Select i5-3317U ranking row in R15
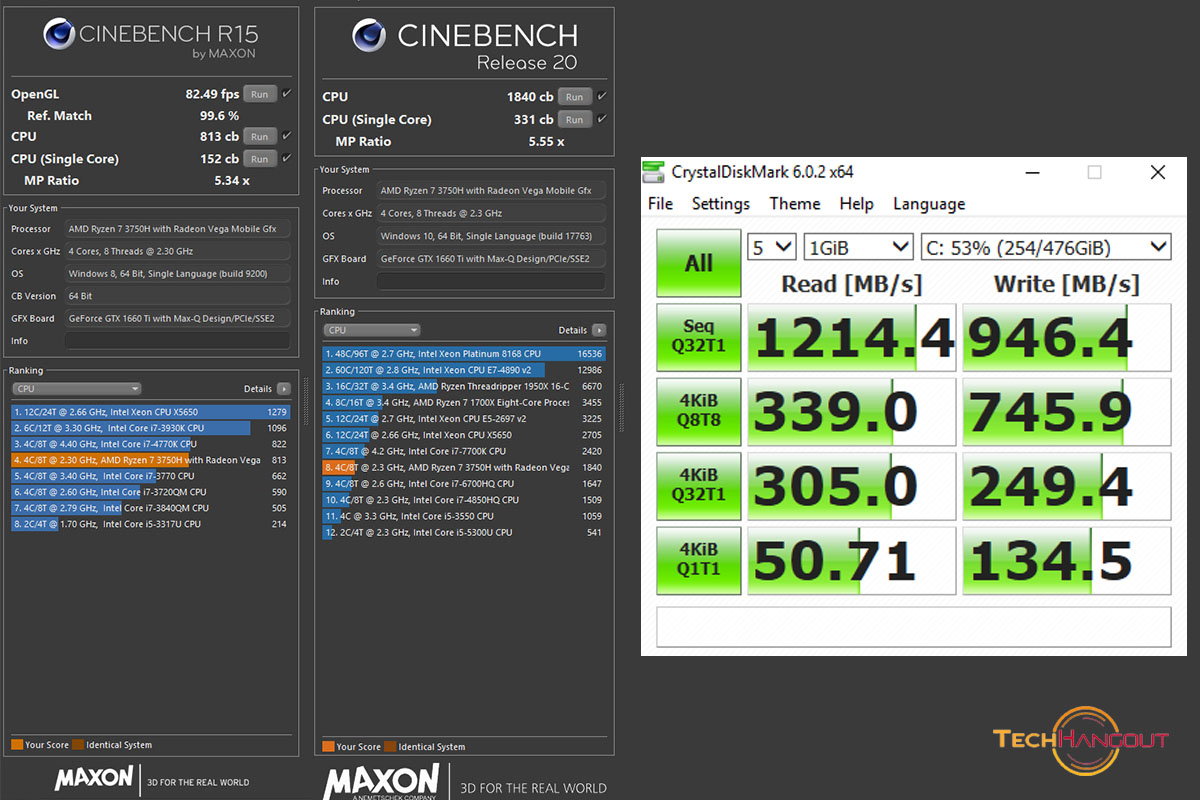Image resolution: width=1200 pixels, height=800 pixels. pyautogui.click(x=151, y=524)
